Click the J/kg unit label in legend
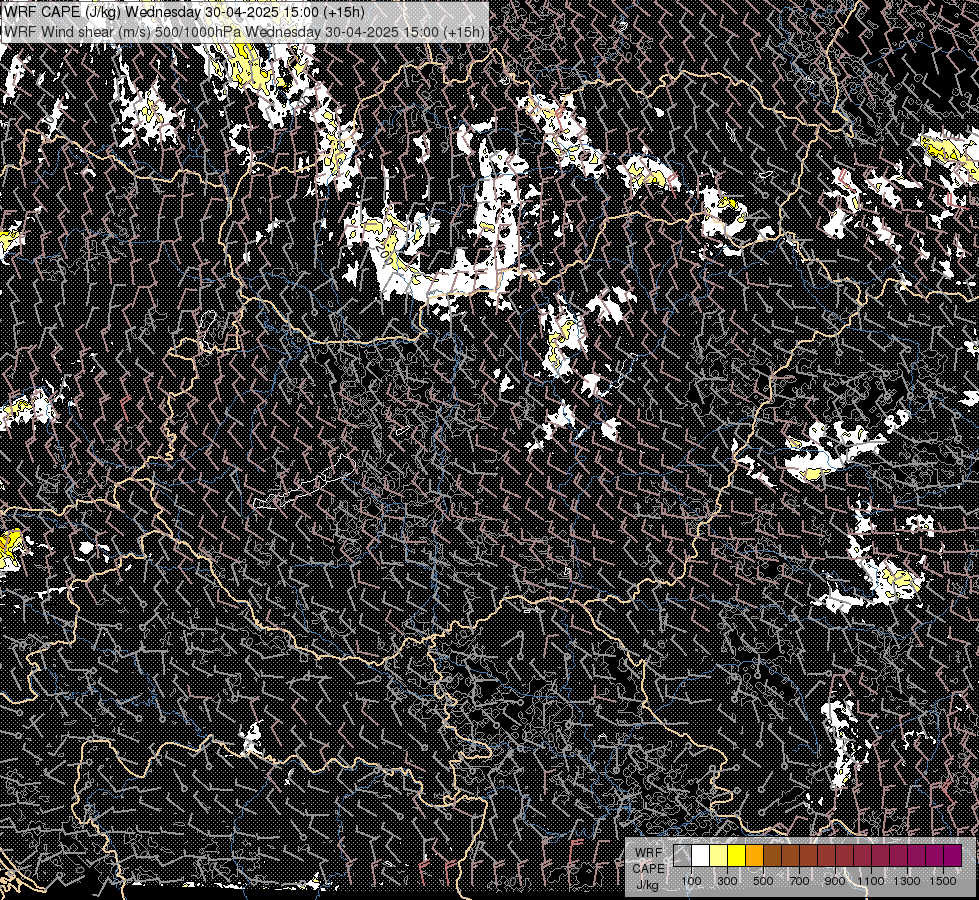Viewport: 979px width, 900px height. 647,885
